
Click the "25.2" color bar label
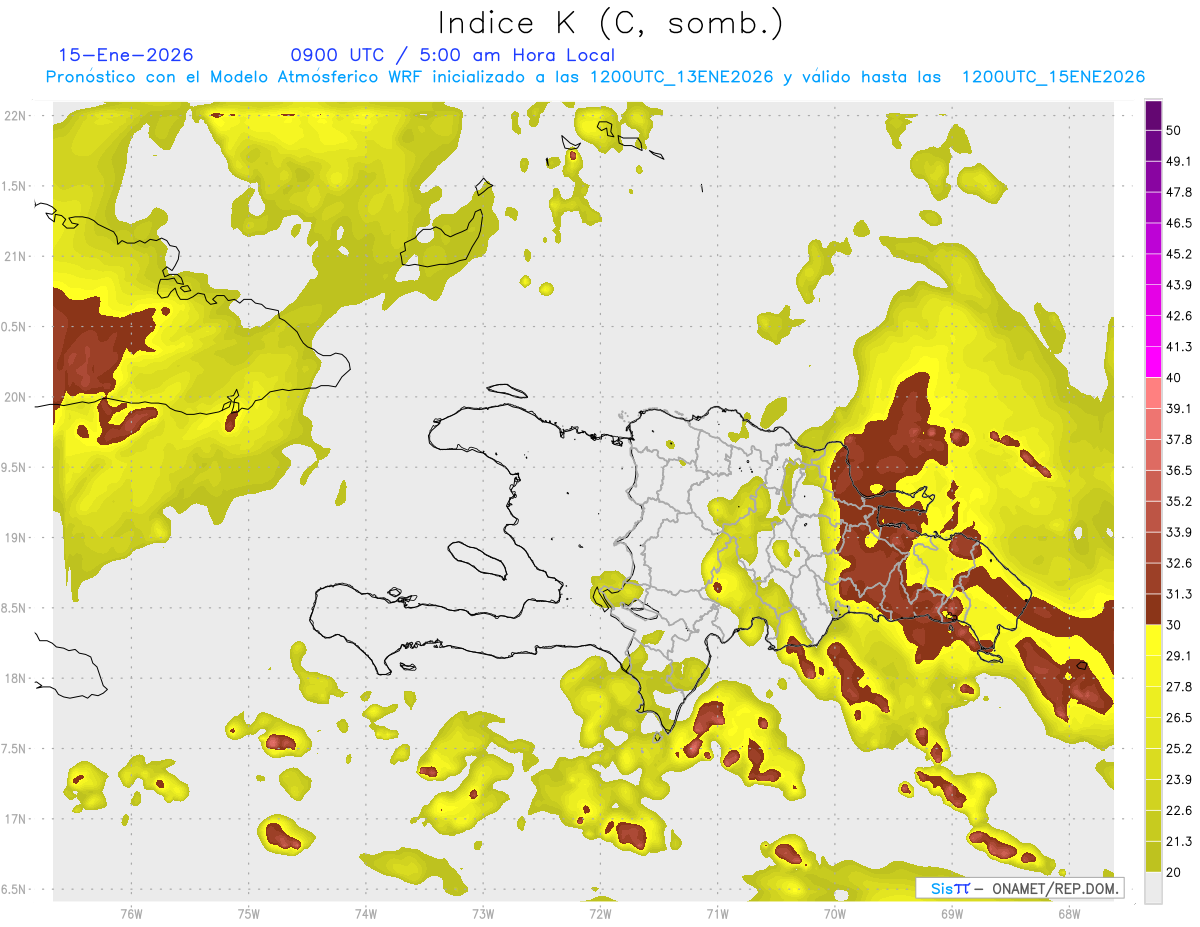1179,749
